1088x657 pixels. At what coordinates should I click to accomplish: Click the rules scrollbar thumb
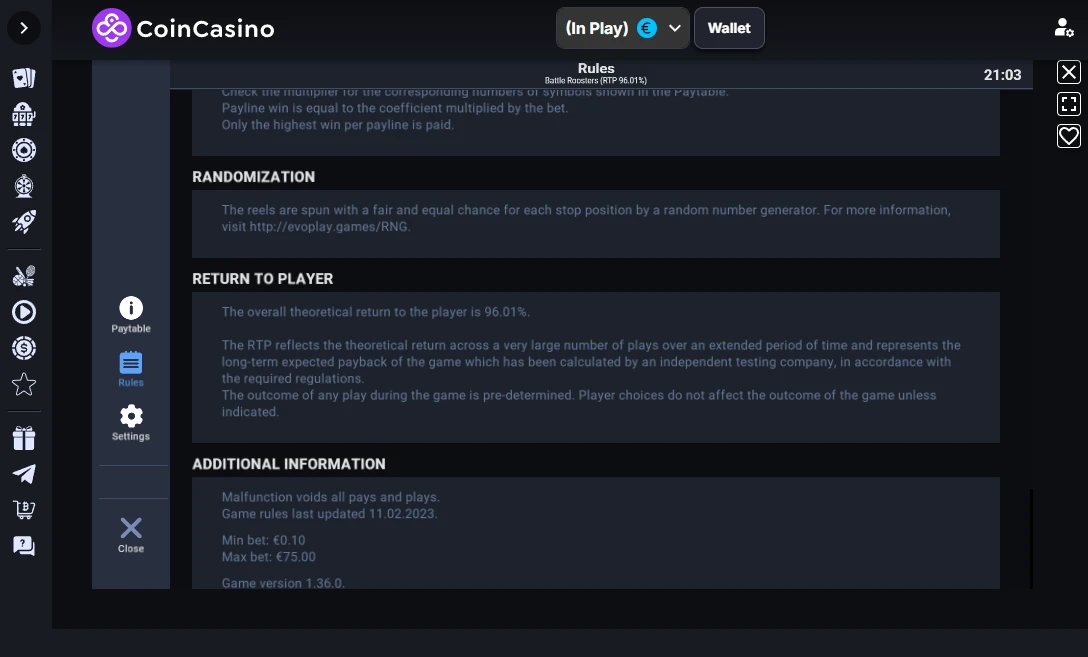[1032, 538]
